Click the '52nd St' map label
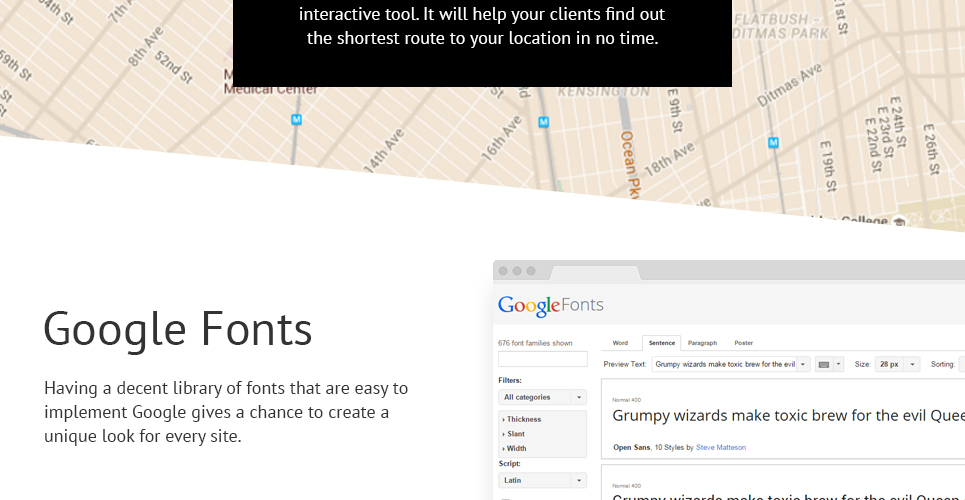965x500 pixels. [174, 67]
